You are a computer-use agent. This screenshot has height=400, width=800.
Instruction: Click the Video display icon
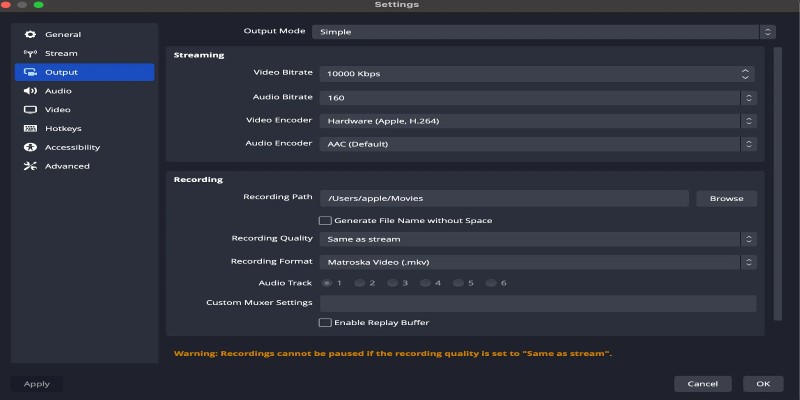click(30, 110)
